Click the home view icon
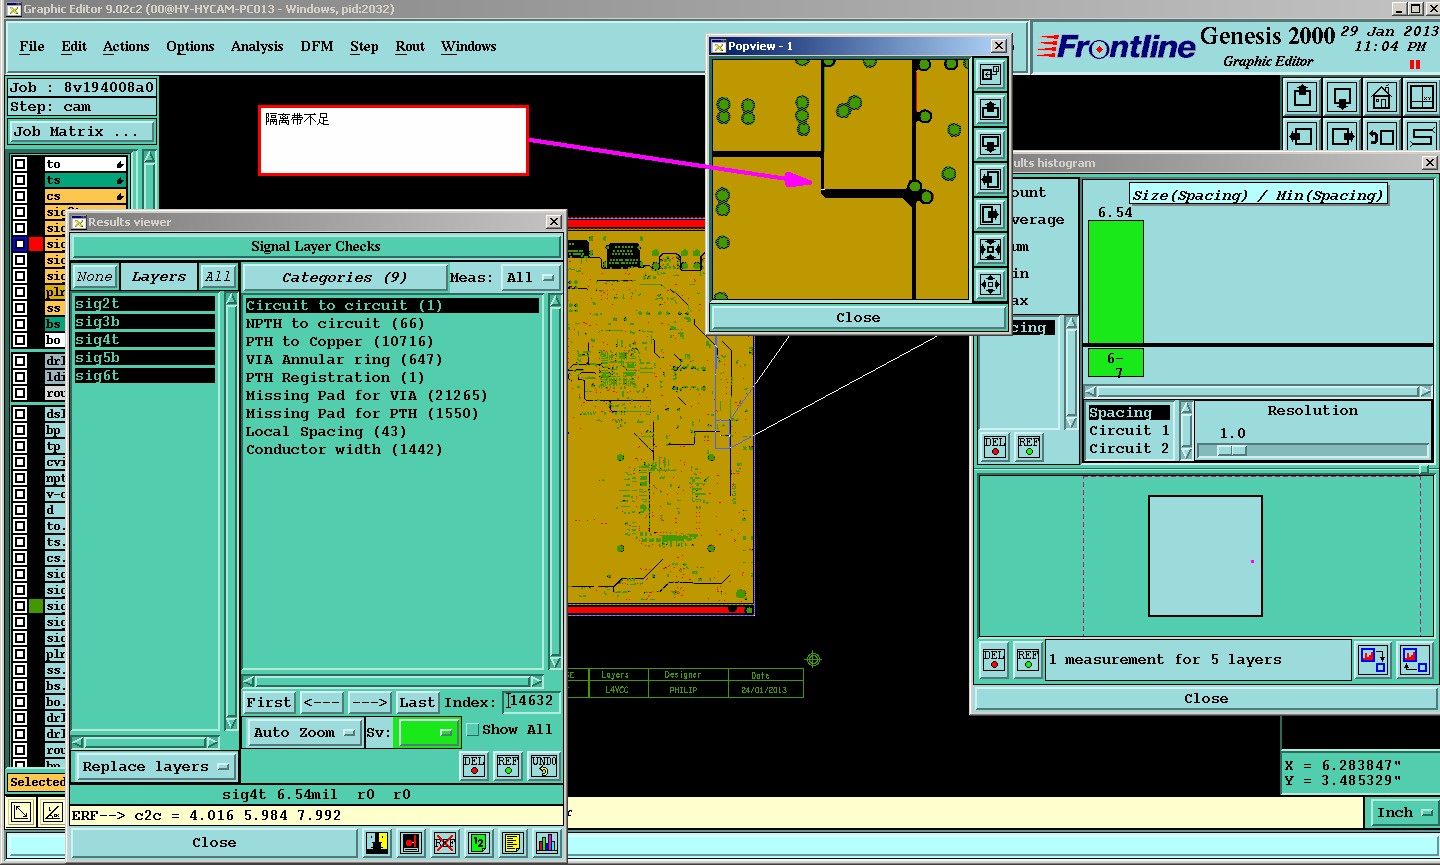The height and width of the screenshot is (865, 1440). pyautogui.click(x=1382, y=97)
